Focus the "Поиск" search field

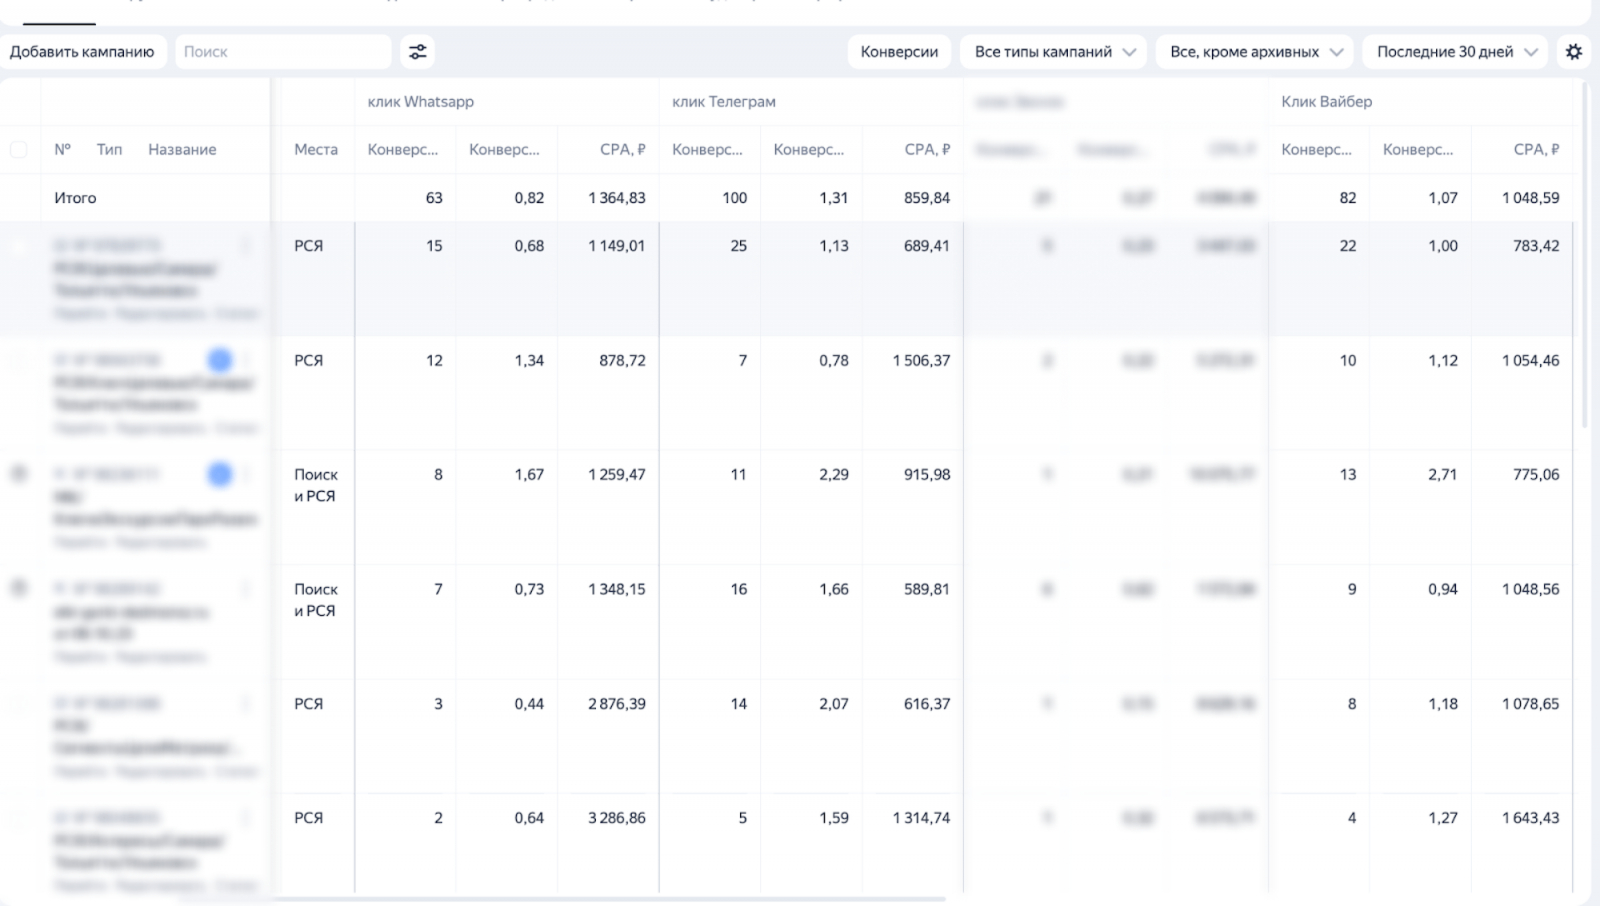[x=283, y=52]
